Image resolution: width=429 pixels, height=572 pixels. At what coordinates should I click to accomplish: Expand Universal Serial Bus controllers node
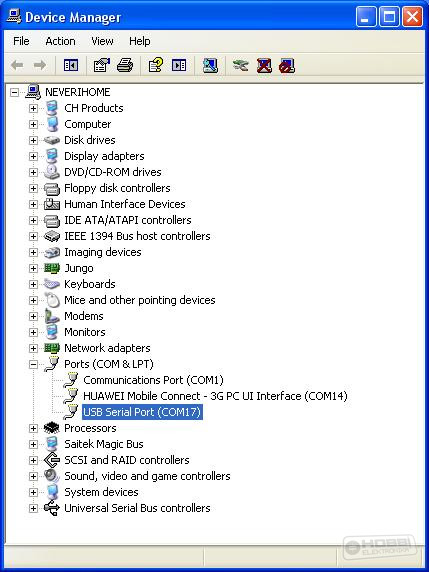tap(33, 508)
